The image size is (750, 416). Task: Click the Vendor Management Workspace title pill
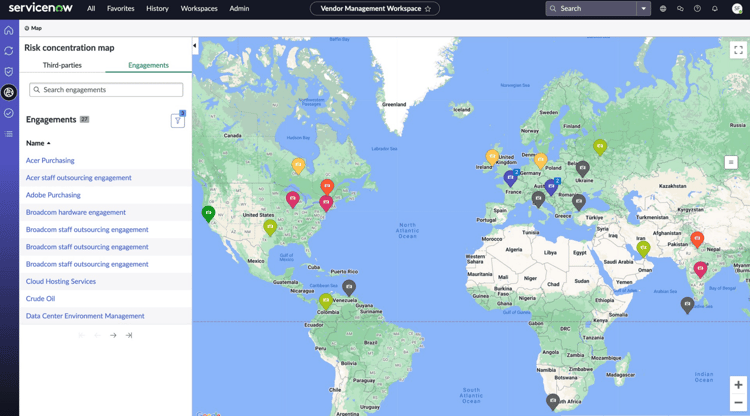[375, 9]
